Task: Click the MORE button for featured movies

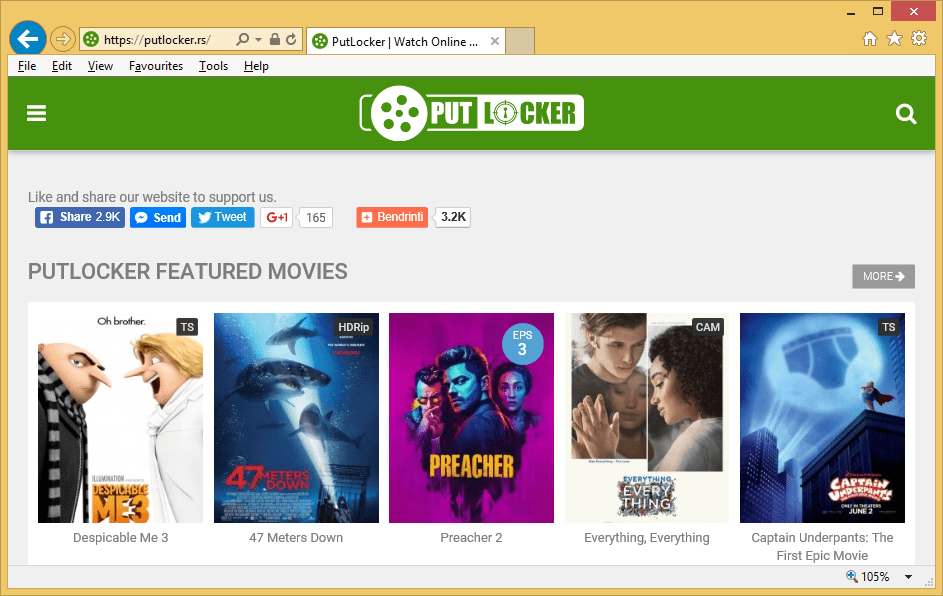Action: pos(883,276)
